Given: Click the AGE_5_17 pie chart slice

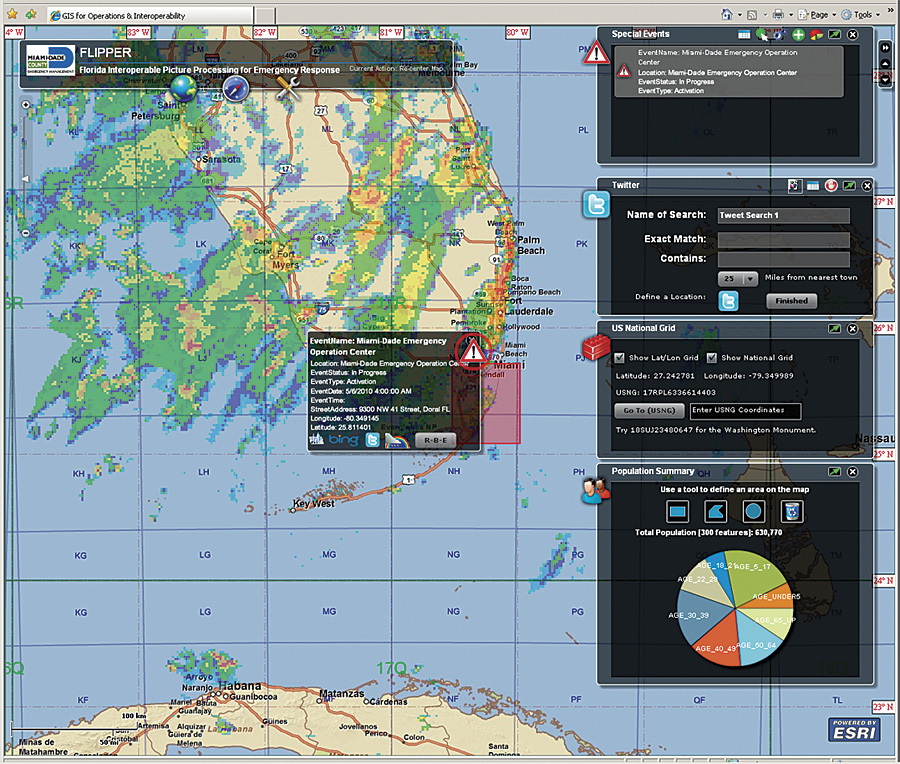Looking at the screenshot, I should [753, 576].
